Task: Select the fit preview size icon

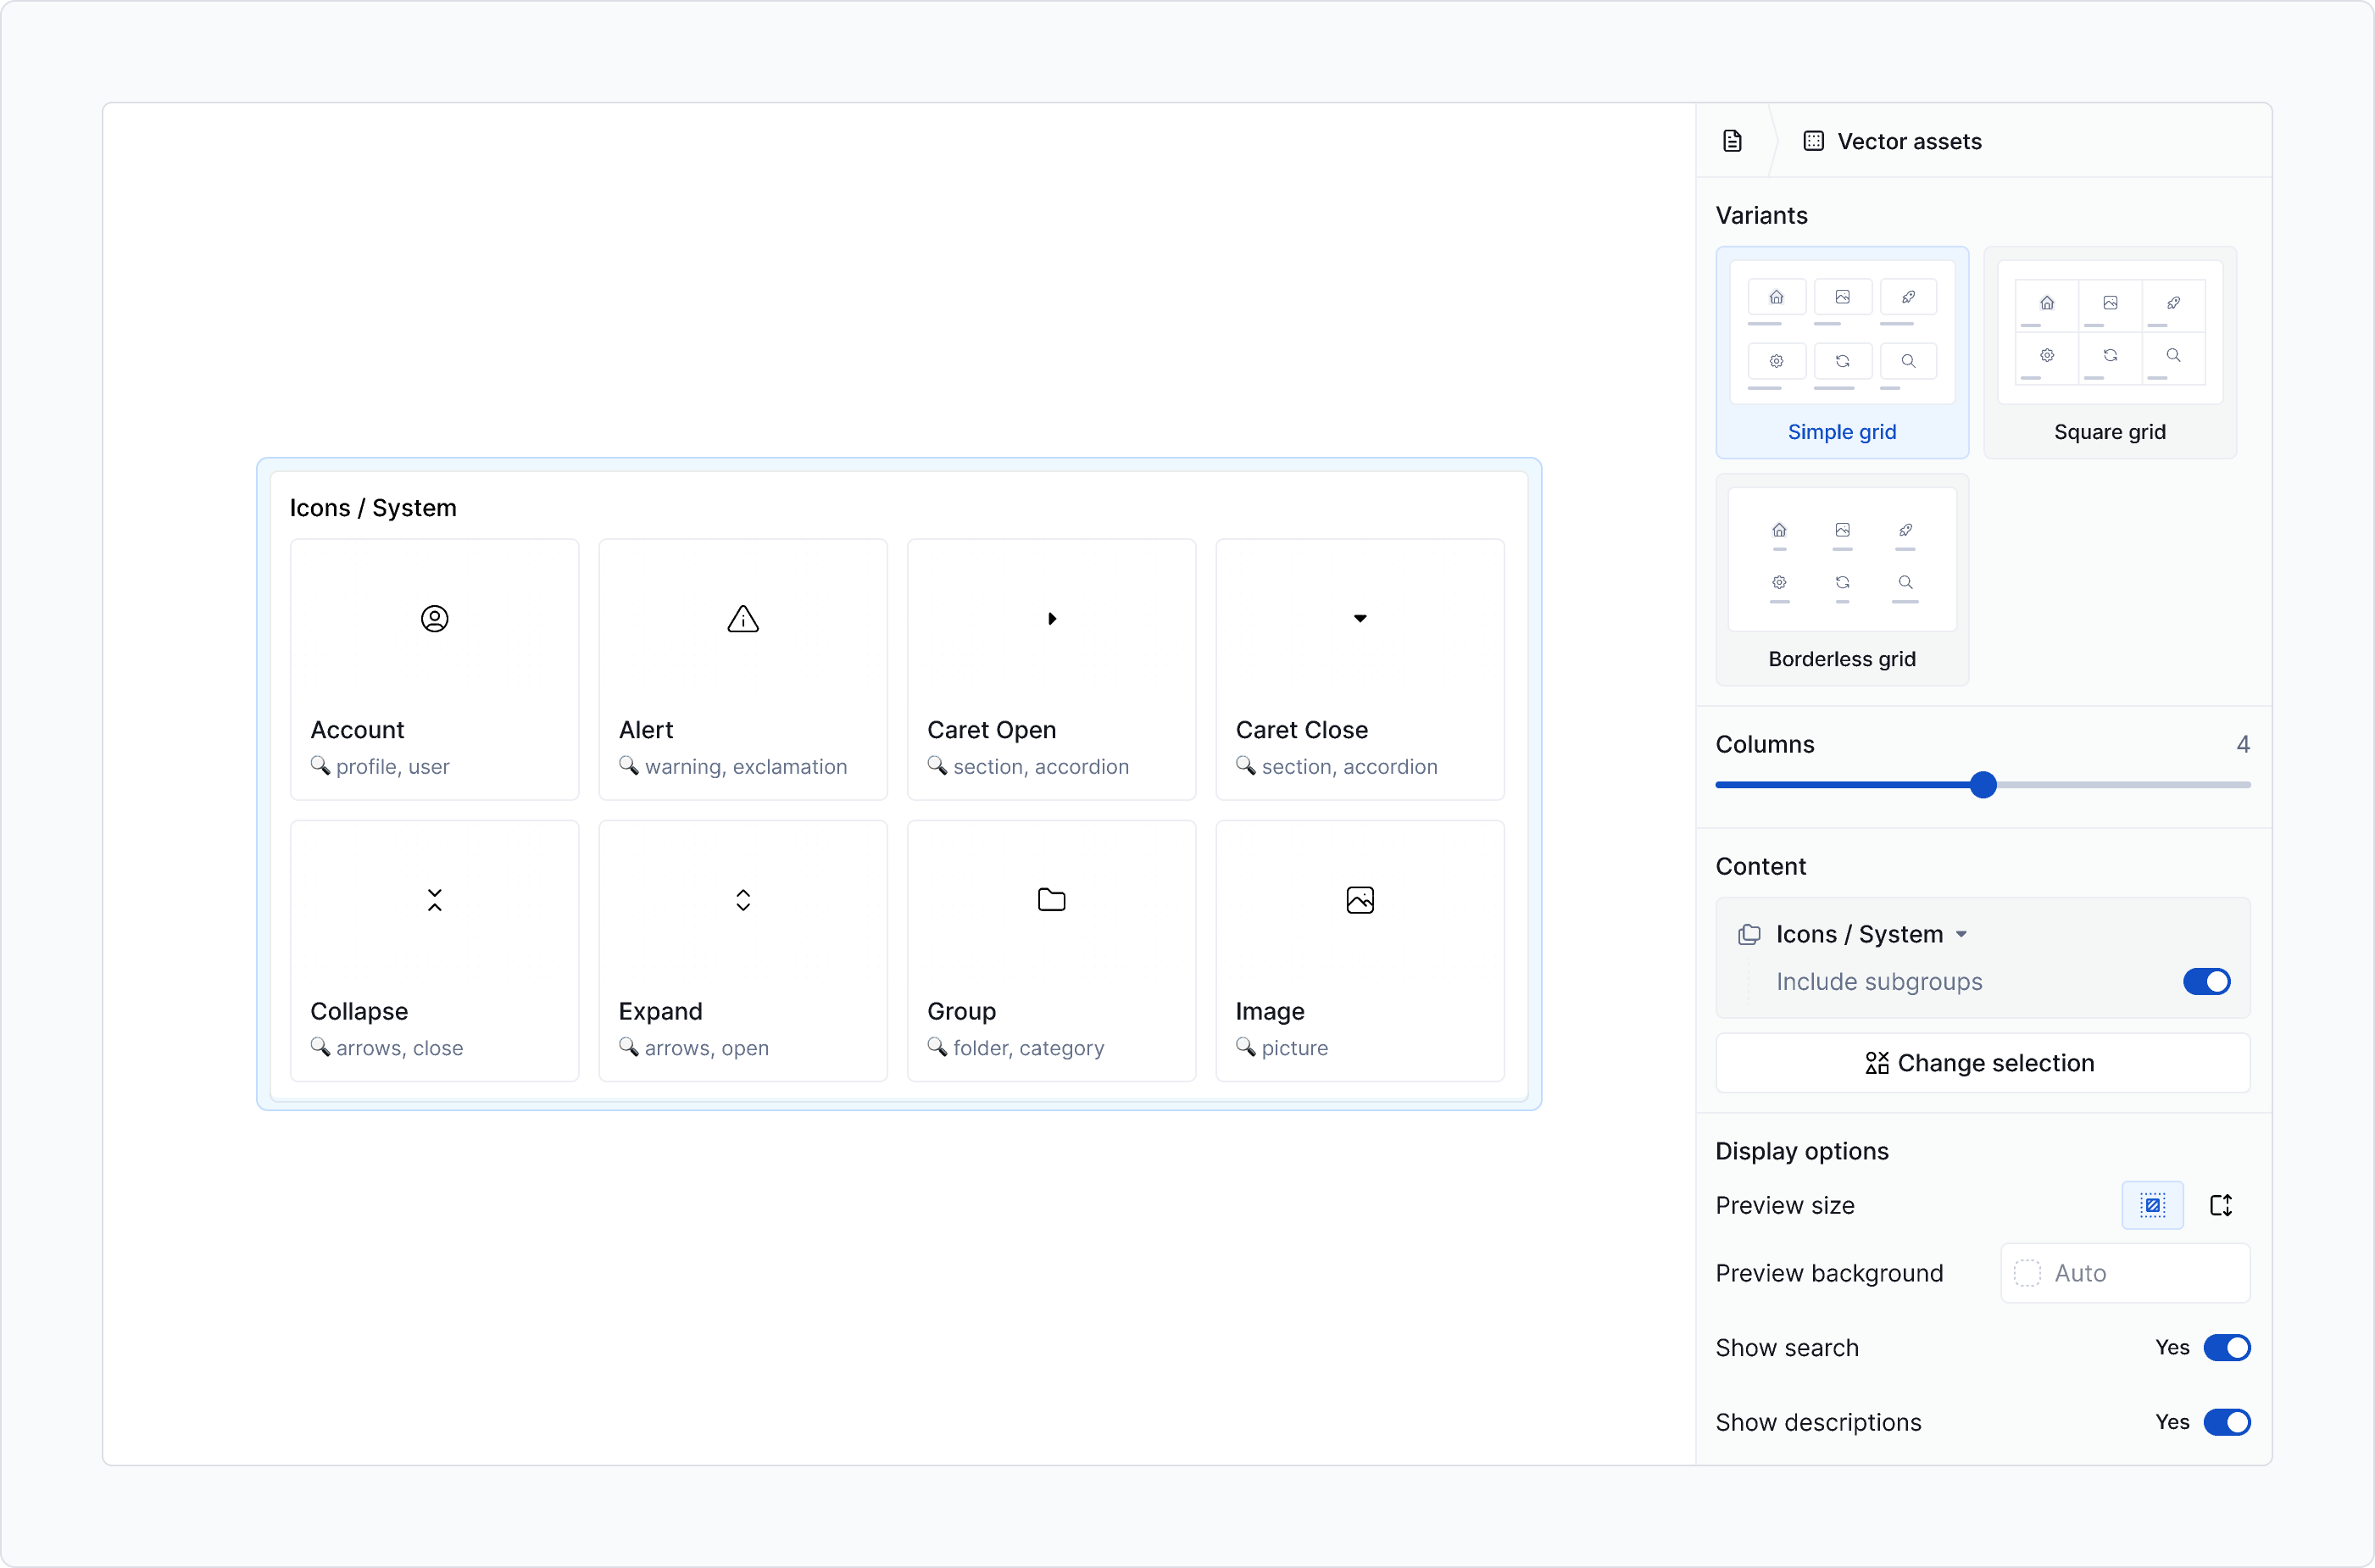Action: [2152, 1205]
